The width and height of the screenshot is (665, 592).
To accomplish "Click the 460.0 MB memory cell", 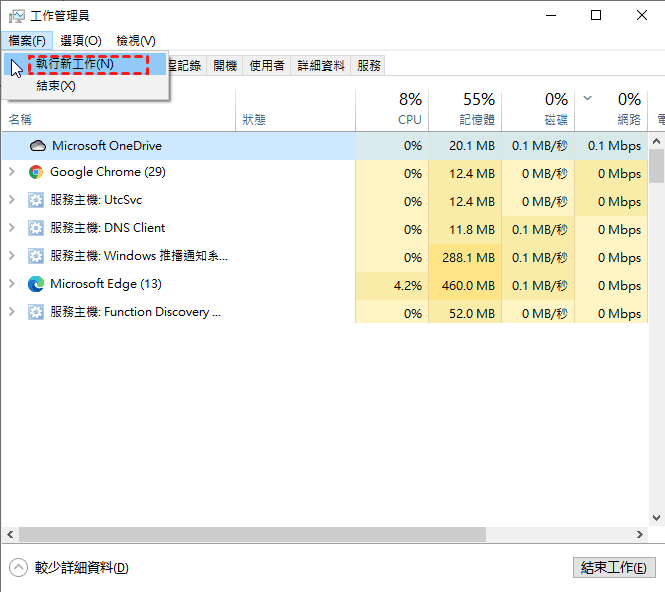I will tap(465, 286).
